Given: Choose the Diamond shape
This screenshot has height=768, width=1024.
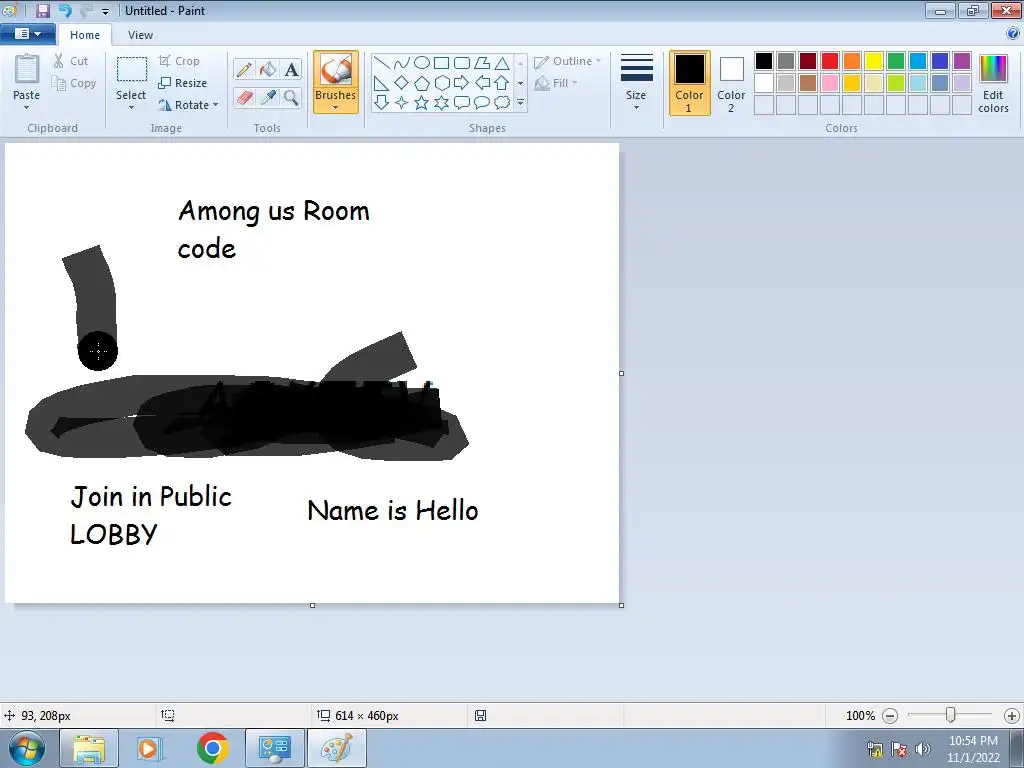Looking at the screenshot, I should click(402, 83).
